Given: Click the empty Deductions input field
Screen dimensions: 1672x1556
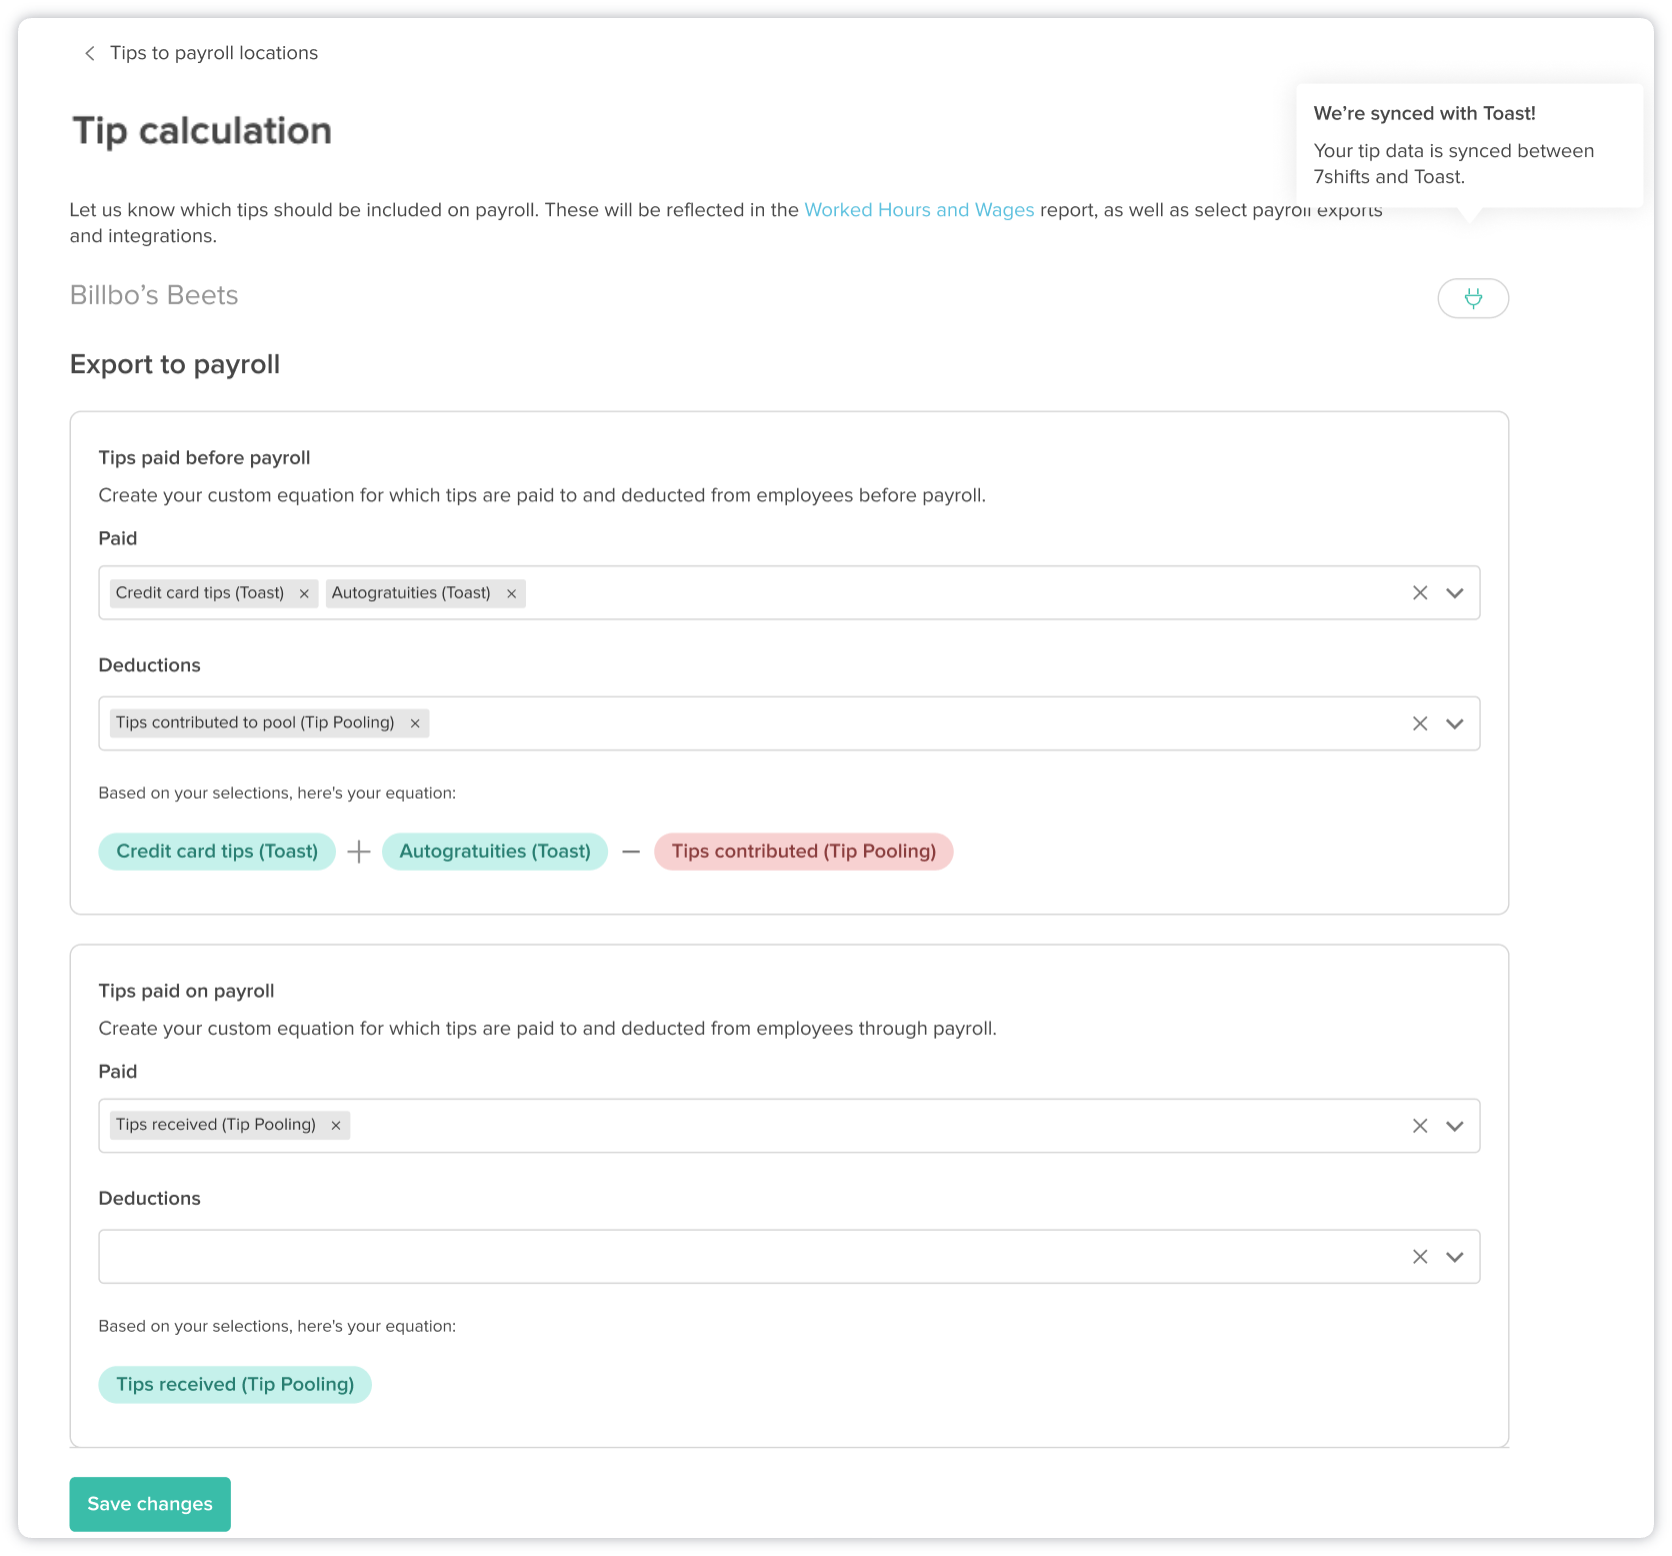Looking at the screenshot, I should [700, 1256].
